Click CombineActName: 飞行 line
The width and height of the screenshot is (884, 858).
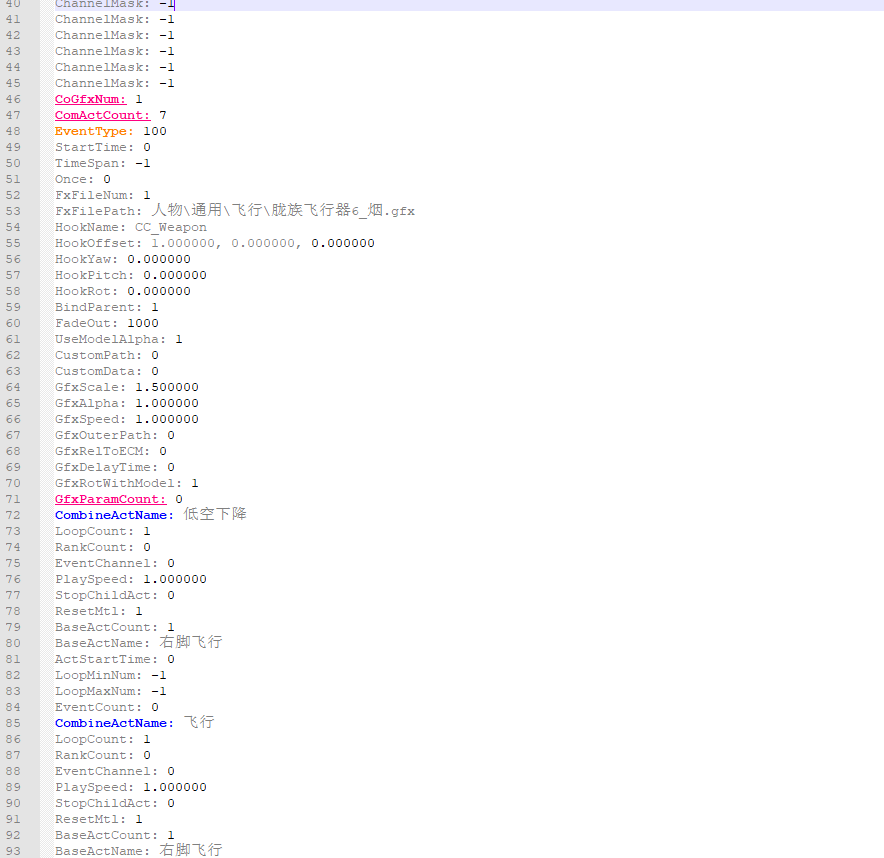[135, 723]
